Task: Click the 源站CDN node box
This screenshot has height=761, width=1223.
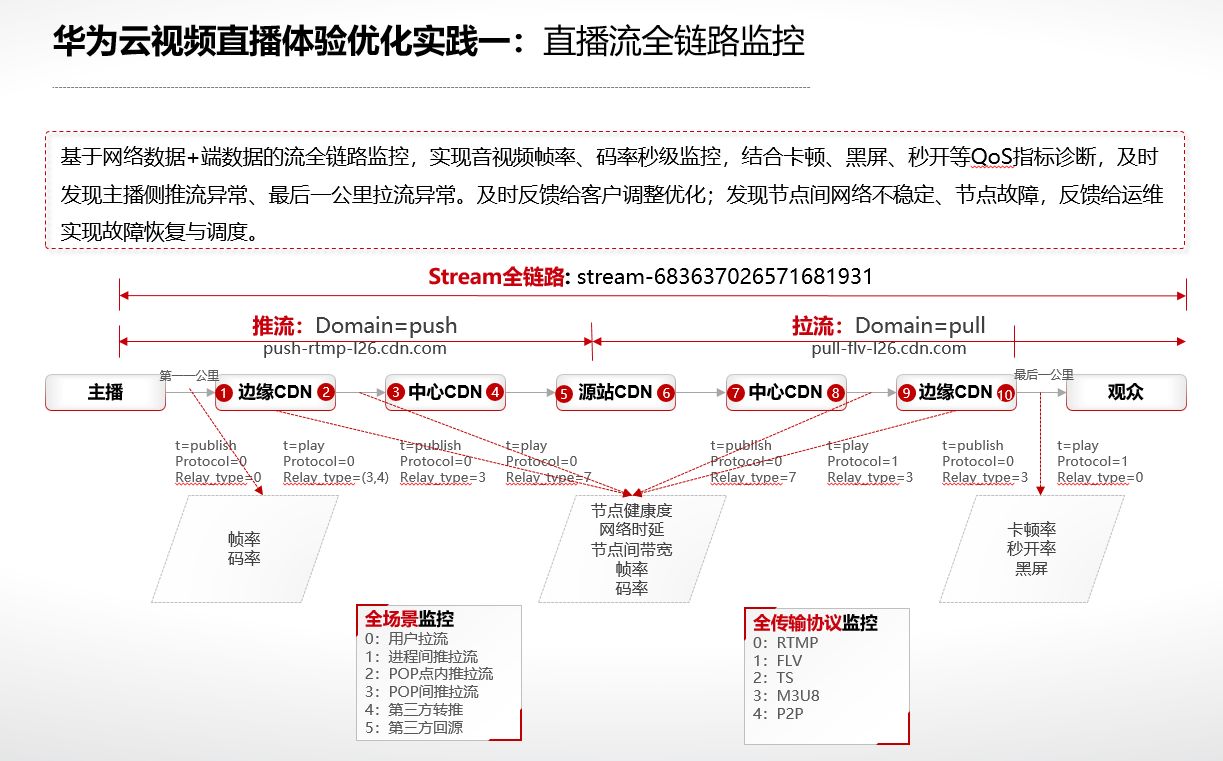Action: pos(616,392)
